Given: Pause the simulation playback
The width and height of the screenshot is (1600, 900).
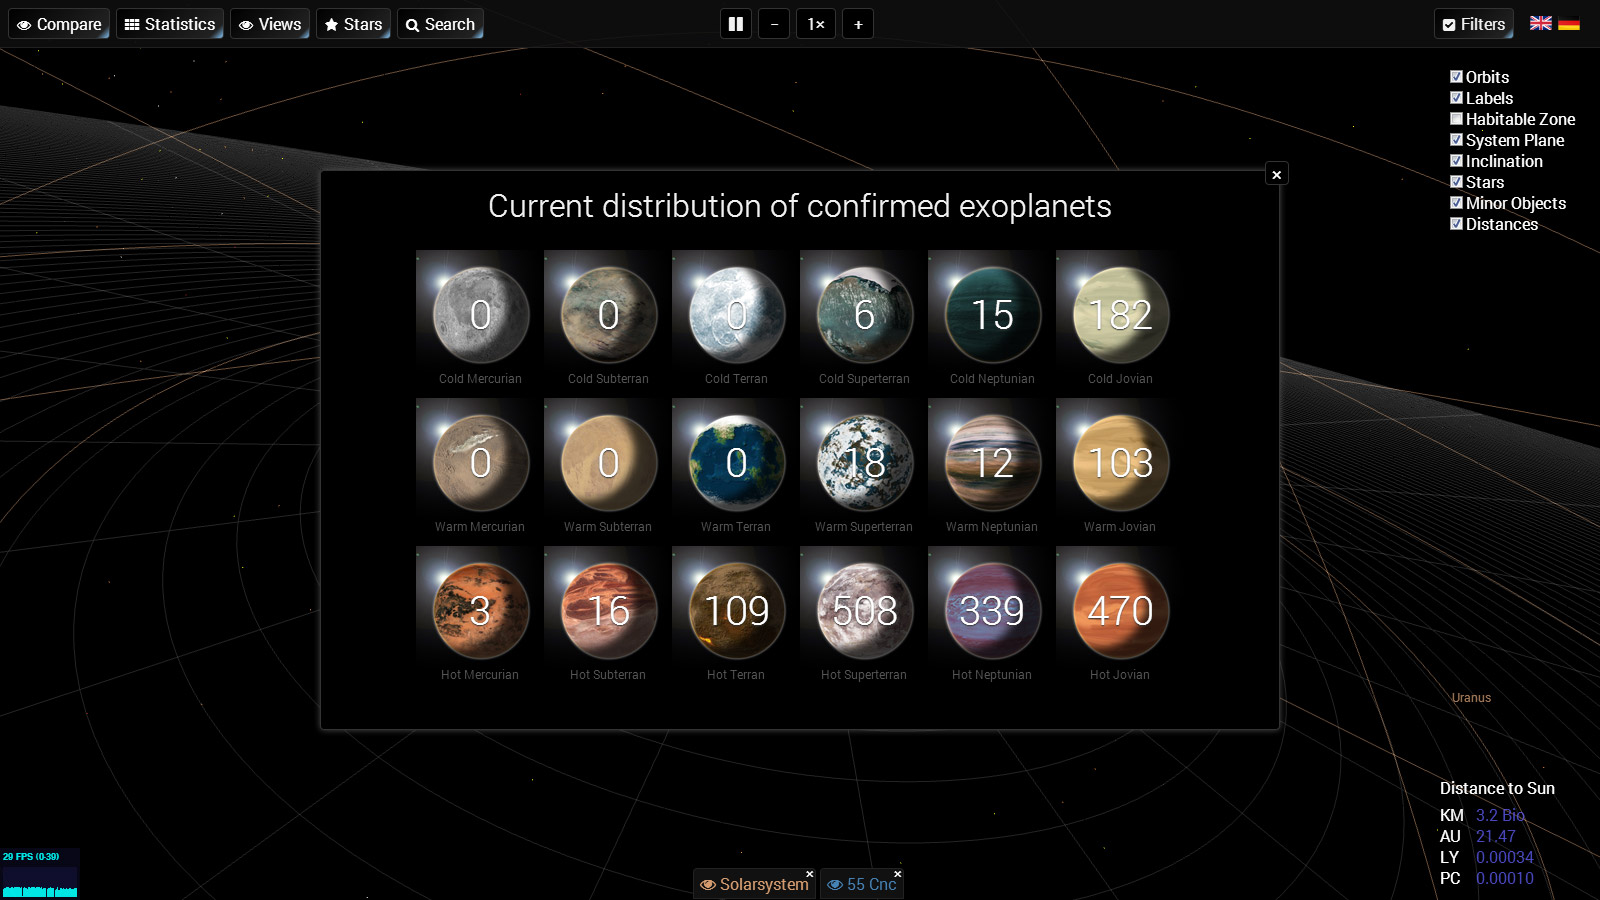Looking at the screenshot, I should click(x=736, y=24).
